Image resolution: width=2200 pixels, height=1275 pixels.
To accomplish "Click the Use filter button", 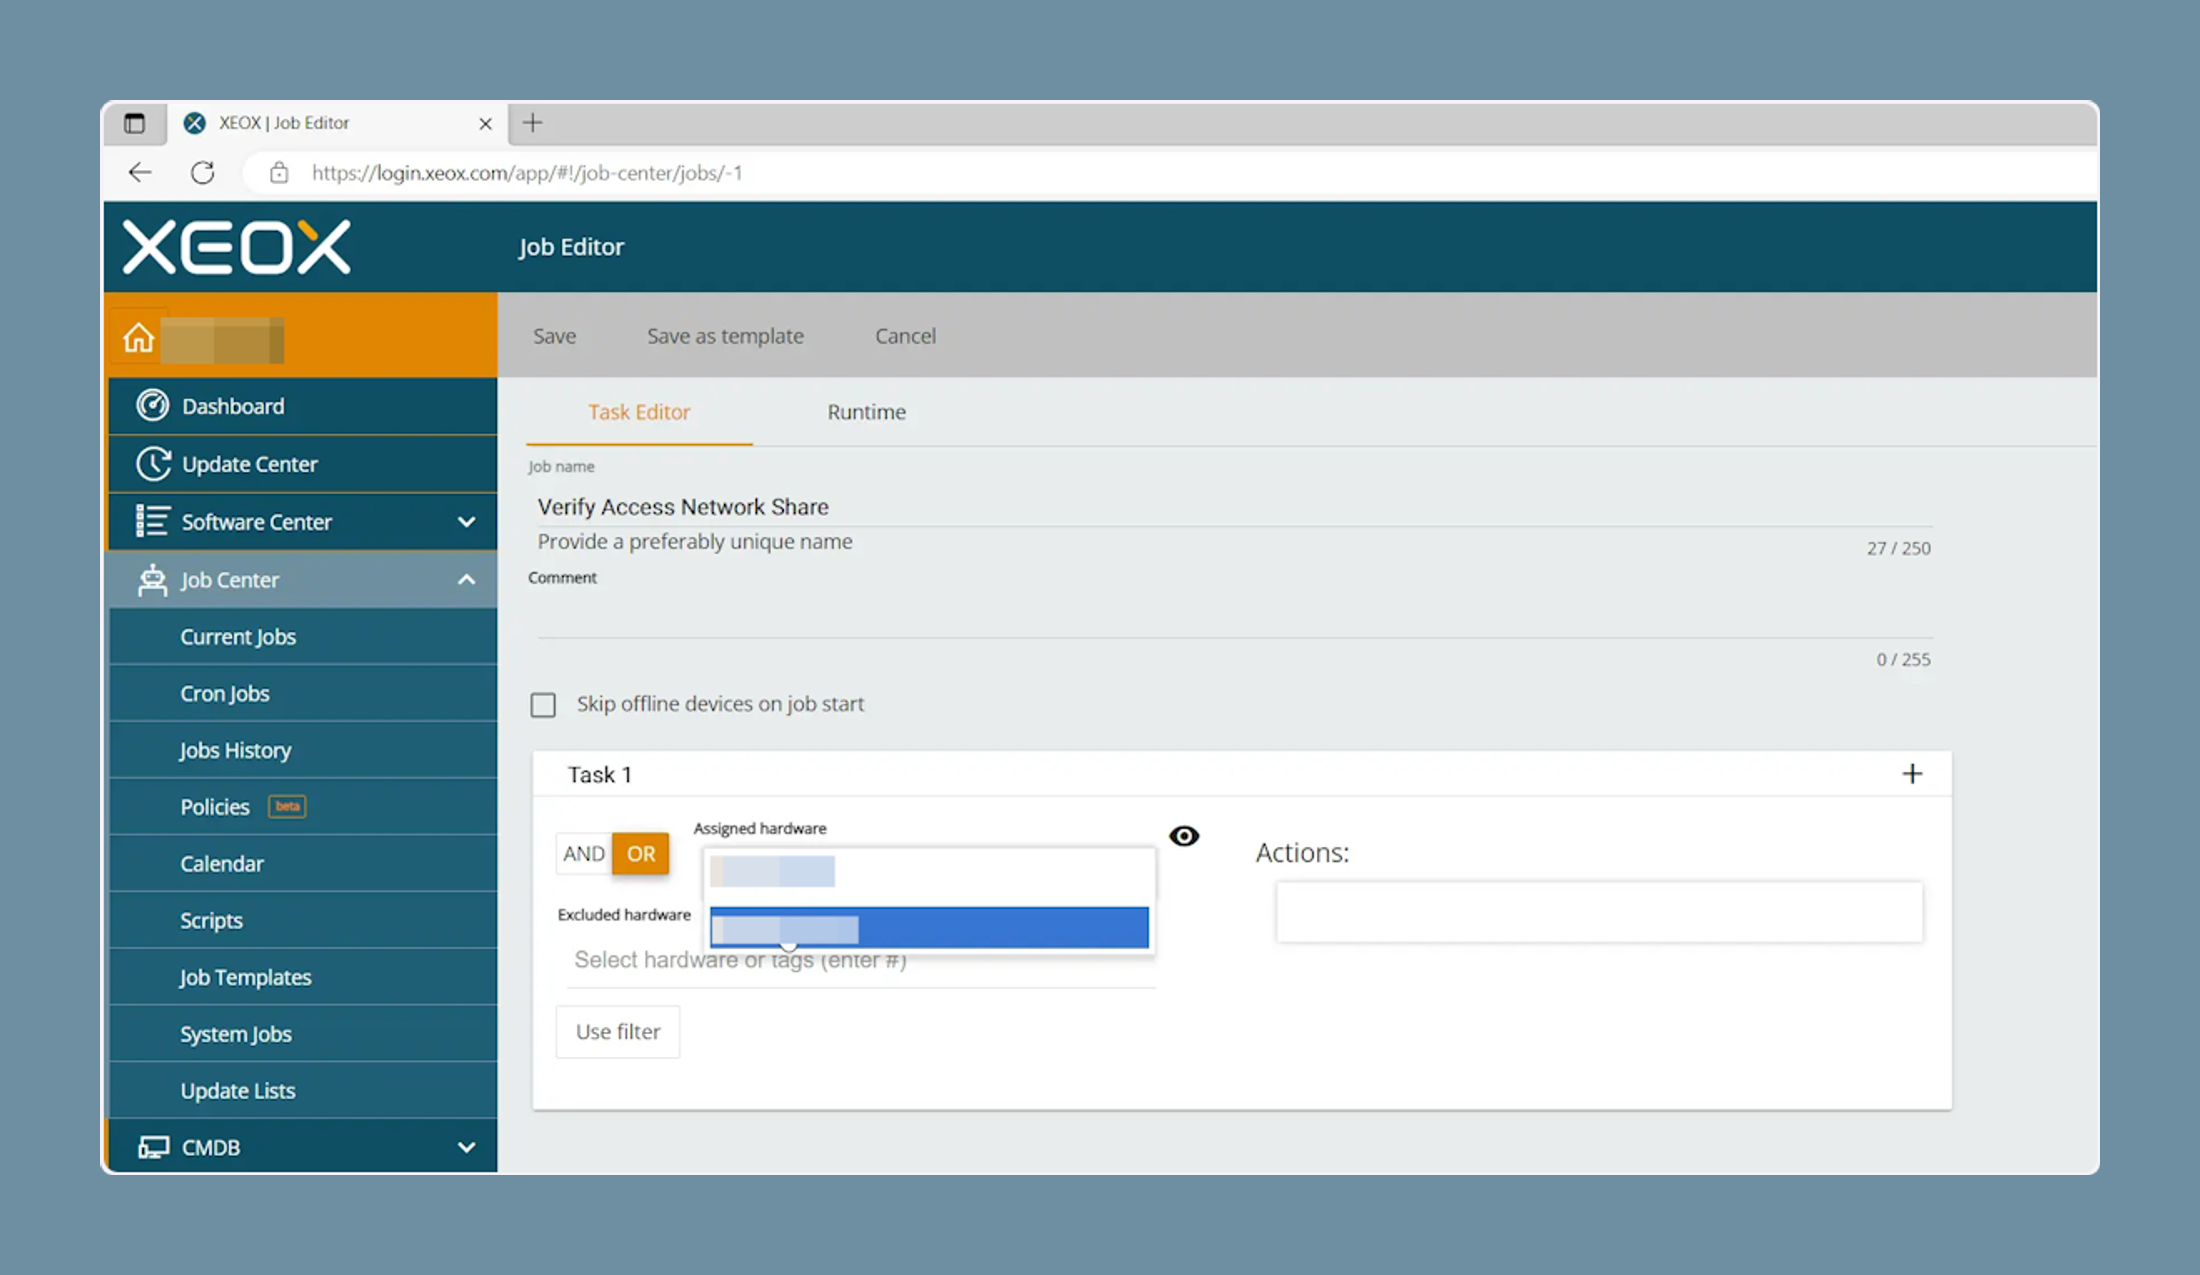I will 617,1032.
